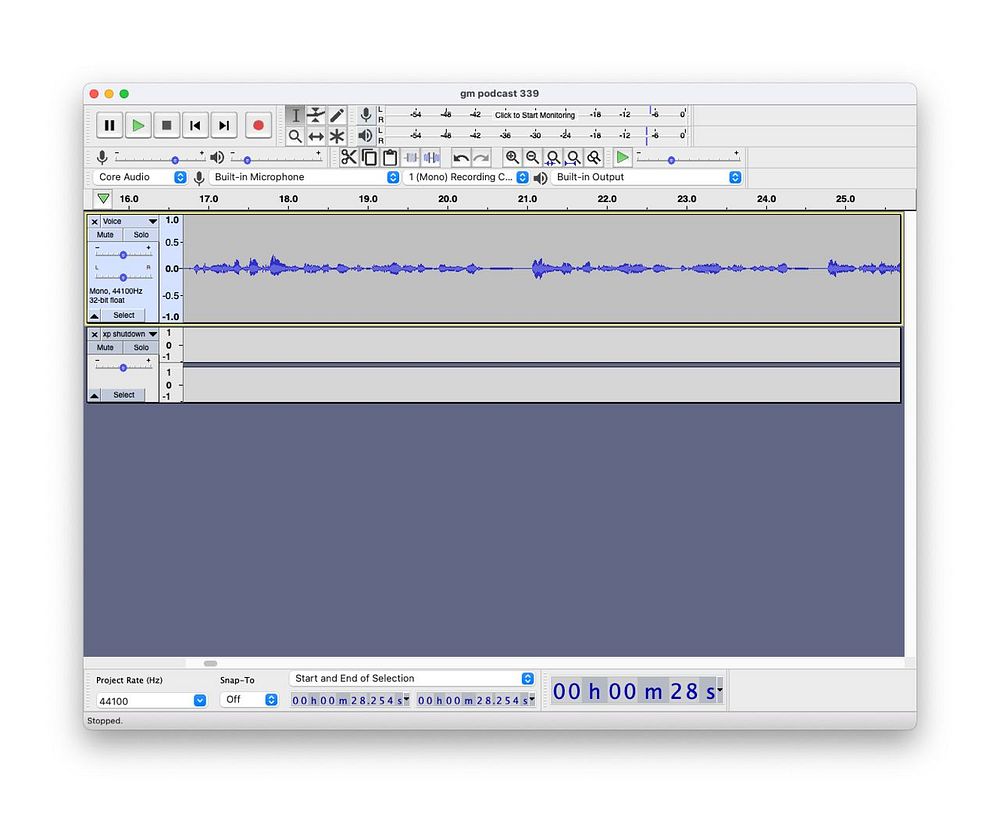Select the Draw pencil tool
This screenshot has width=1000, height=813.
point(337,115)
